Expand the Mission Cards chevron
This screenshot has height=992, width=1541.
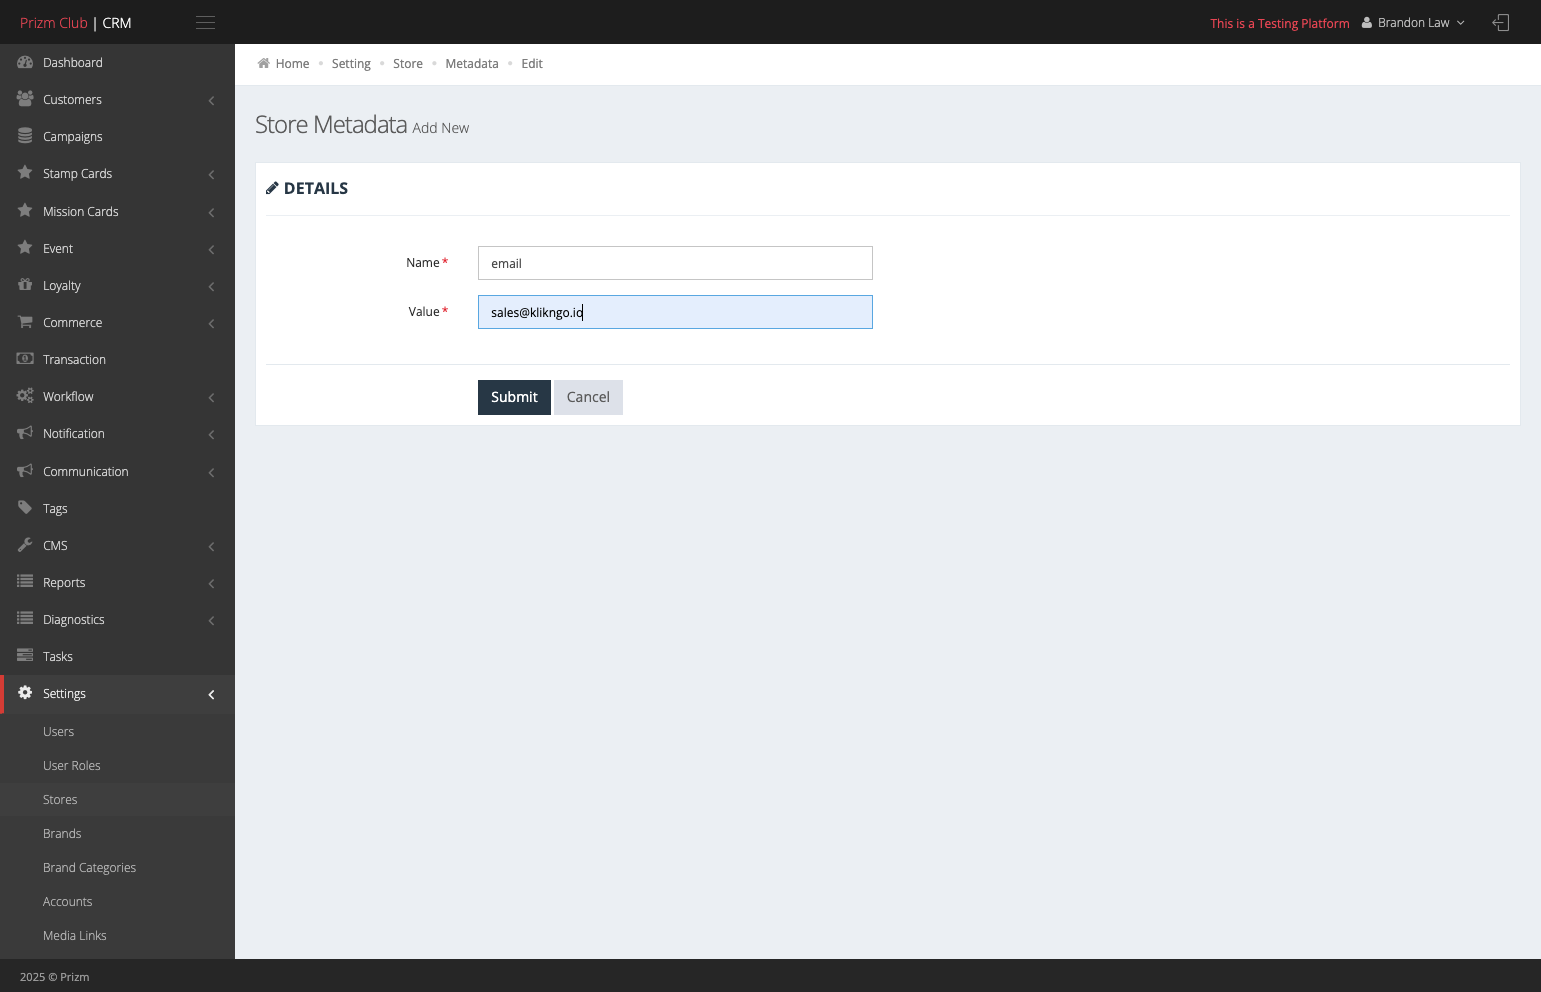(x=211, y=212)
